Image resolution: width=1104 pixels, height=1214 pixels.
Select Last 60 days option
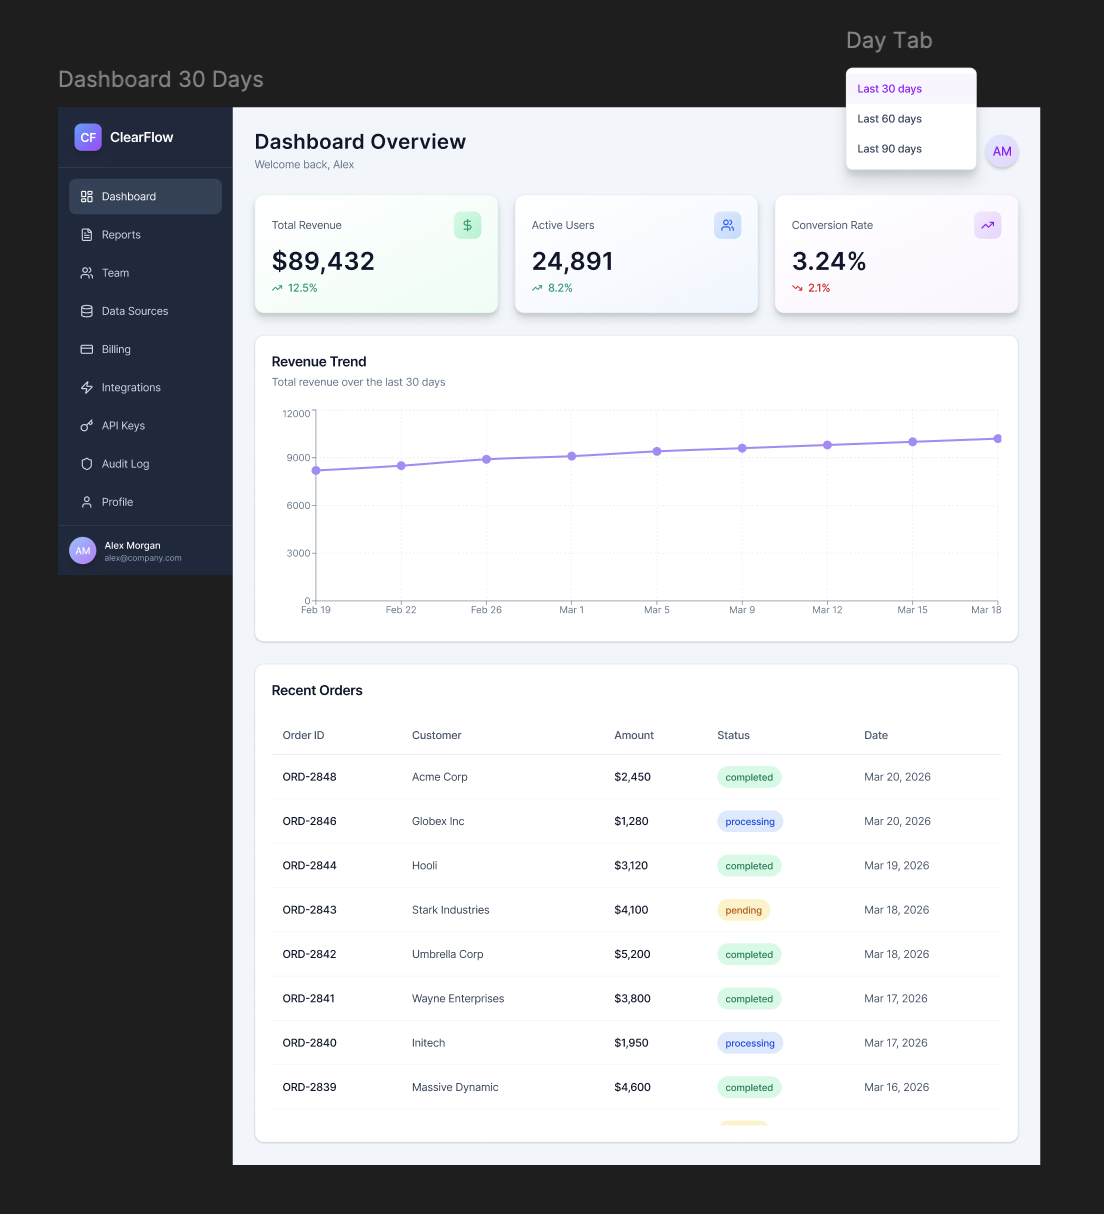point(911,119)
